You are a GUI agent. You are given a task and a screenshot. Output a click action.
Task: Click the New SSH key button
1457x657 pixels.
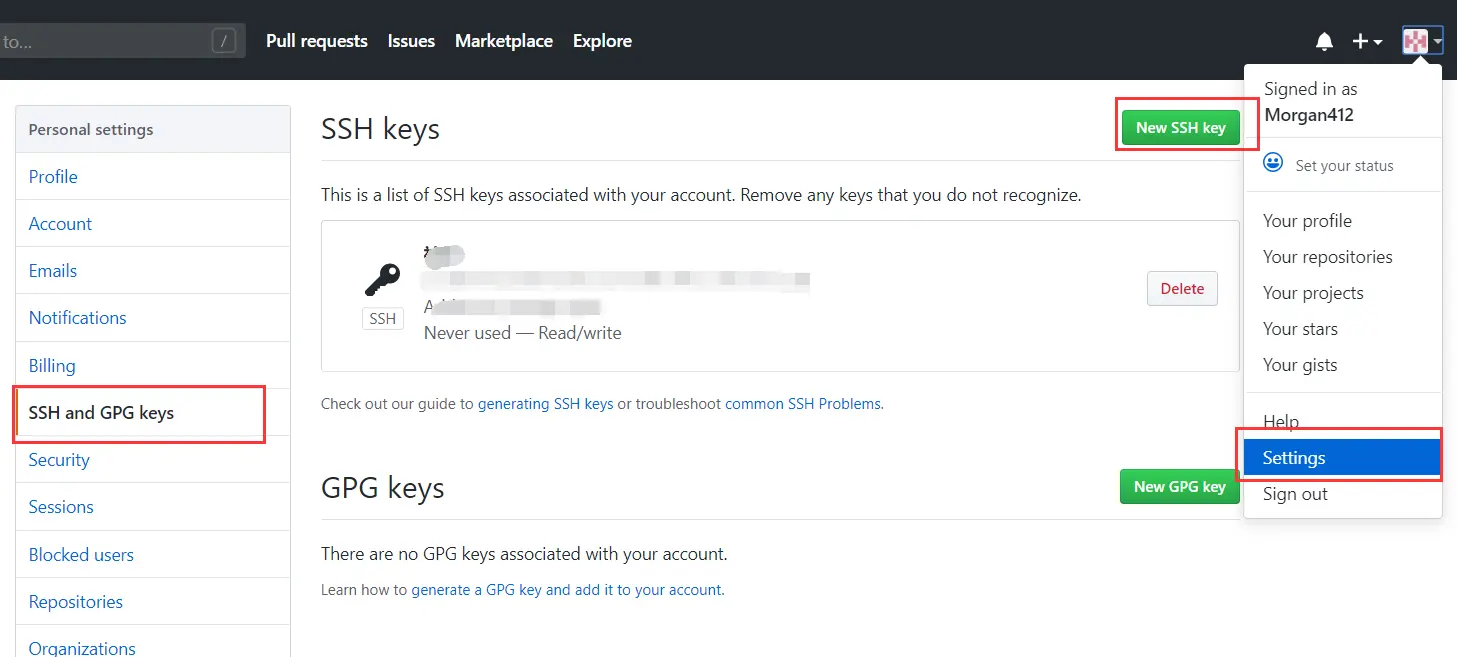(1180, 128)
